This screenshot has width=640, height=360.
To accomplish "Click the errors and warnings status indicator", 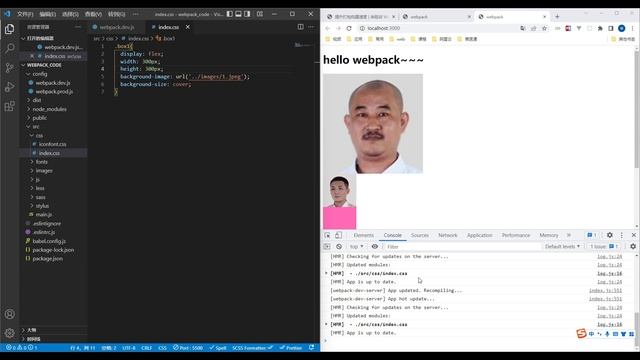I will click(22, 348).
